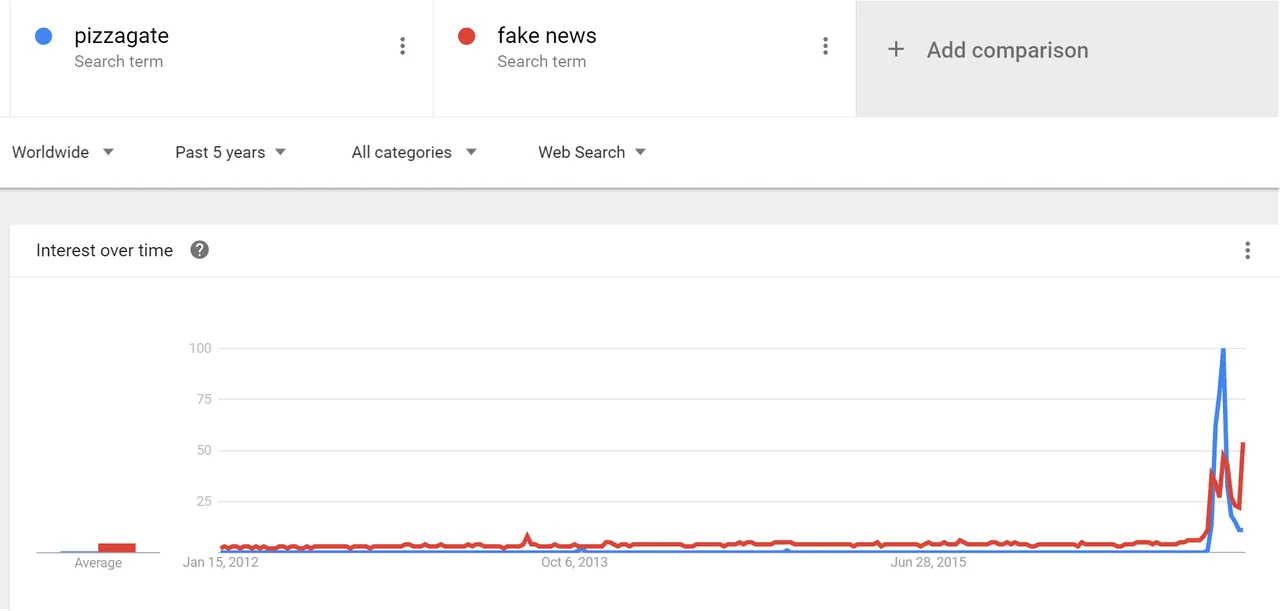
Task: Open the Web Search type dropdown
Action: click(592, 152)
